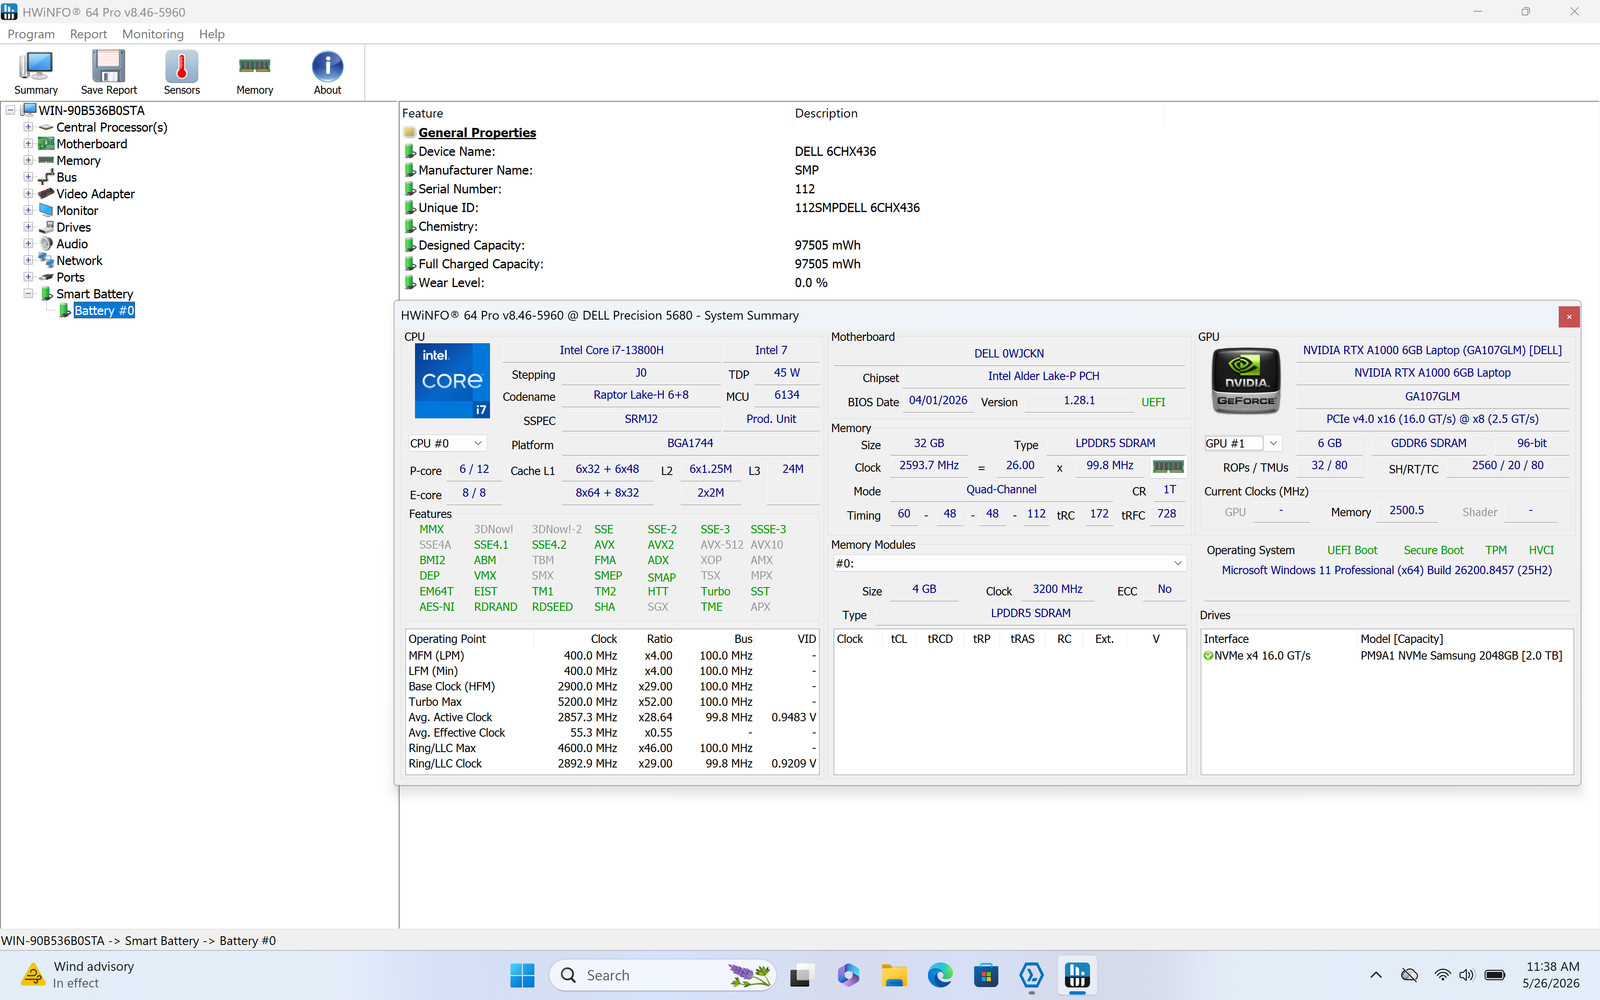Screen dimensions: 1600x1000
Task: Click the Save Report floppy icon
Action: (108, 73)
